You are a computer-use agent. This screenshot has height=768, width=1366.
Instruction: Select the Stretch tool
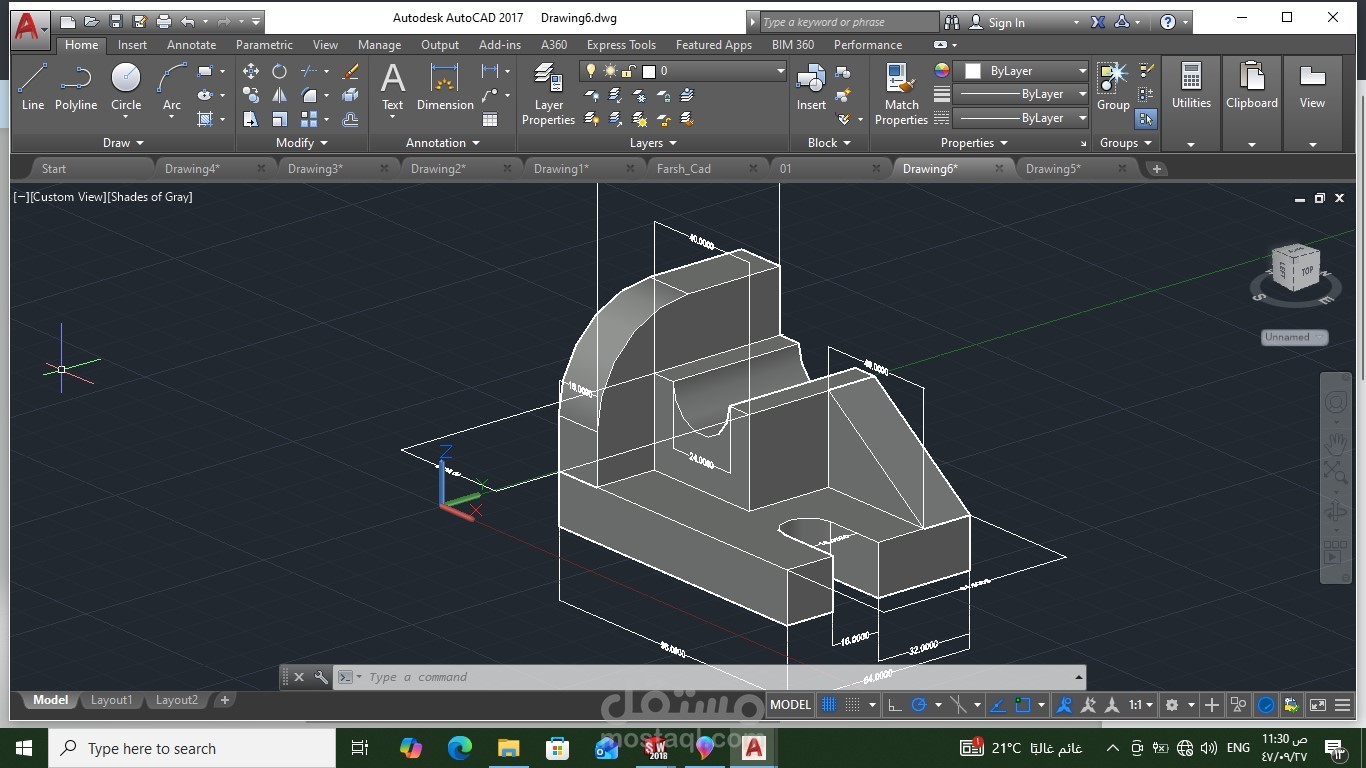(251, 119)
